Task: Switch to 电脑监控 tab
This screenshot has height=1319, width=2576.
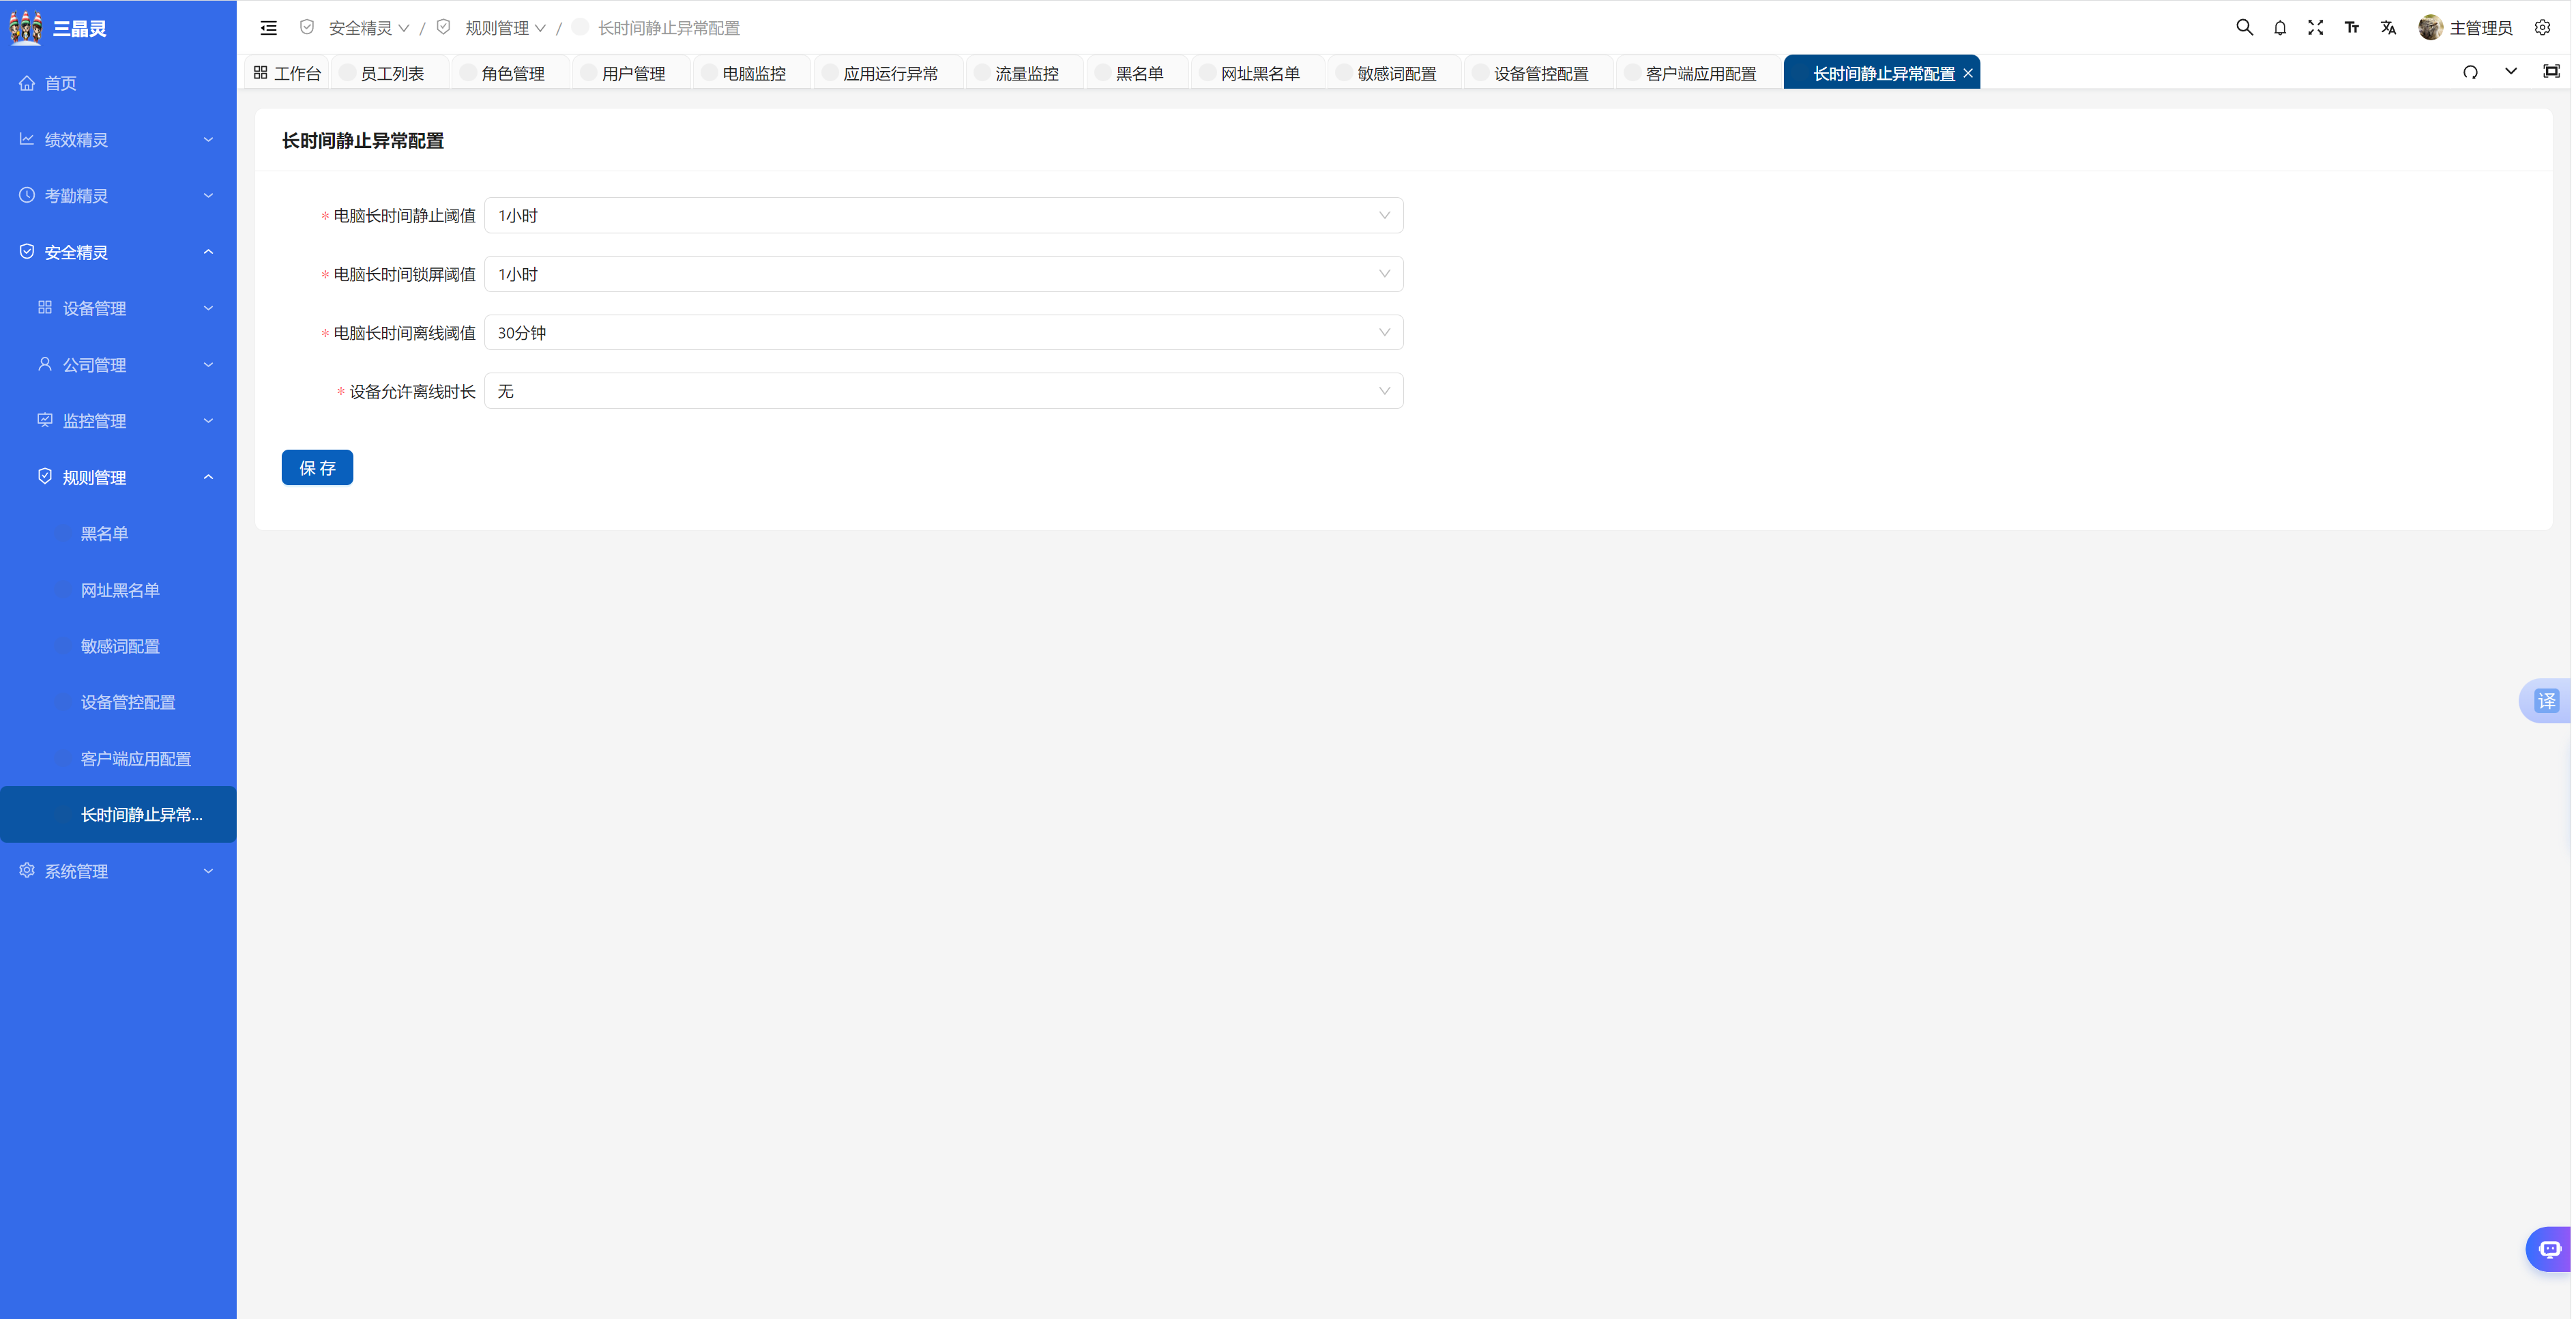Action: coord(753,74)
